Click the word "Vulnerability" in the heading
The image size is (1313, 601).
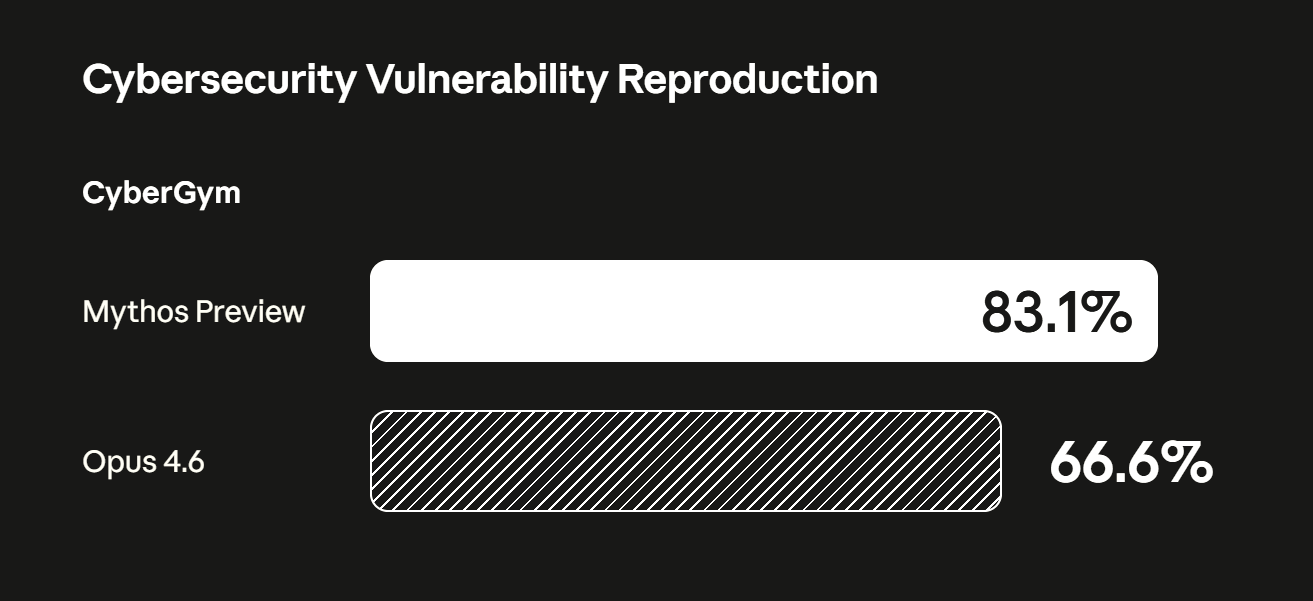click(486, 79)
